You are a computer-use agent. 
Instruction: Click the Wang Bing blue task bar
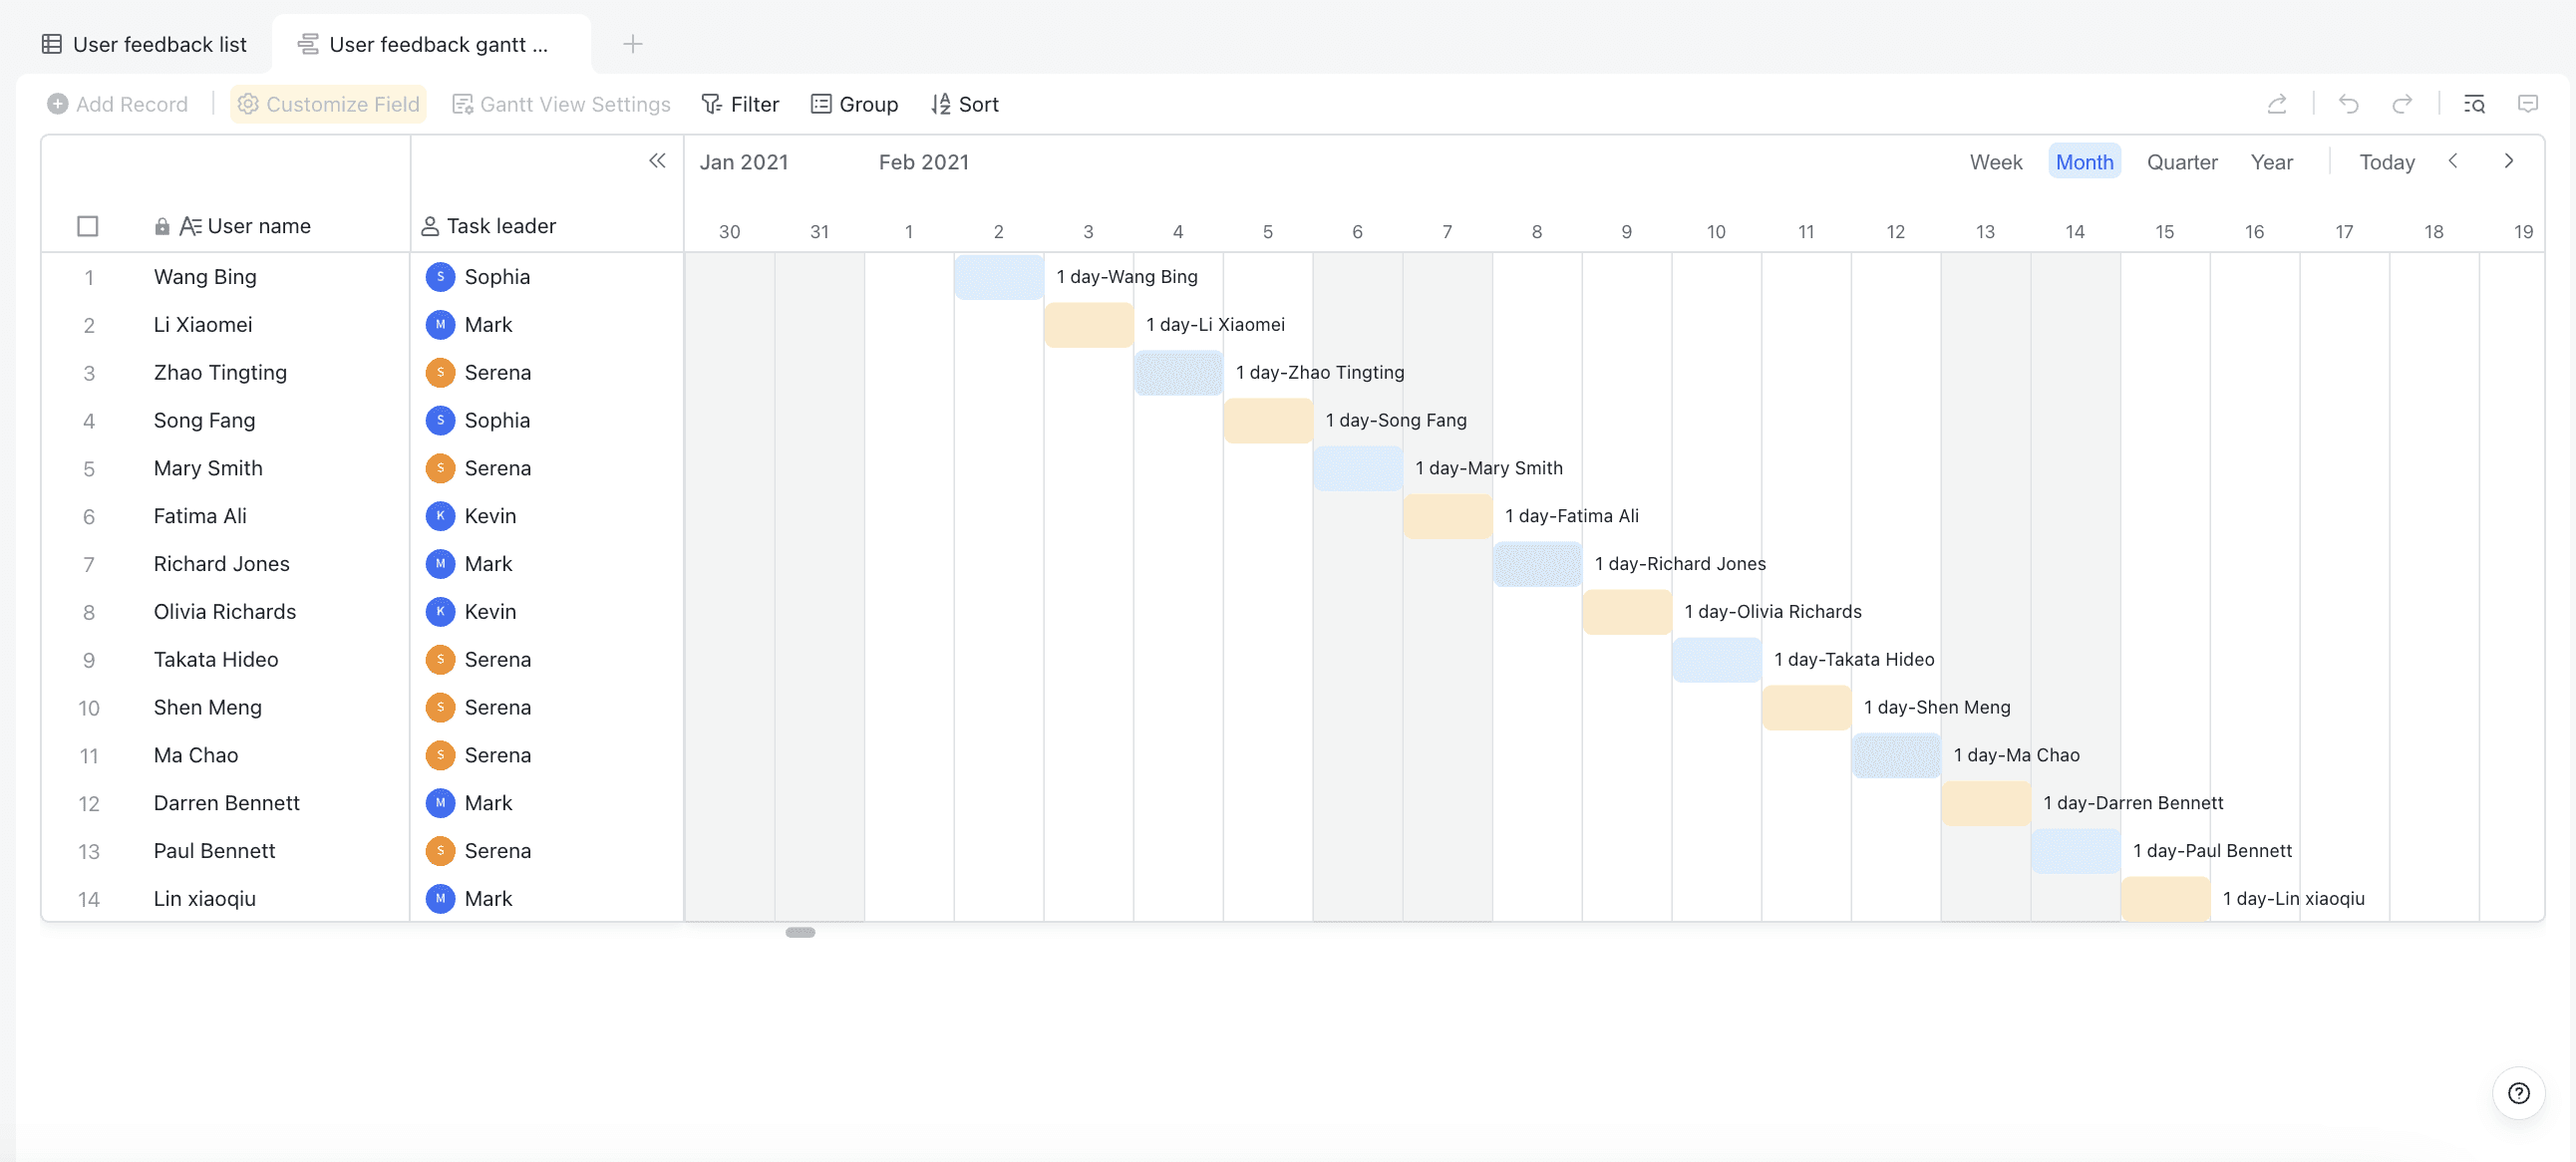998,277
